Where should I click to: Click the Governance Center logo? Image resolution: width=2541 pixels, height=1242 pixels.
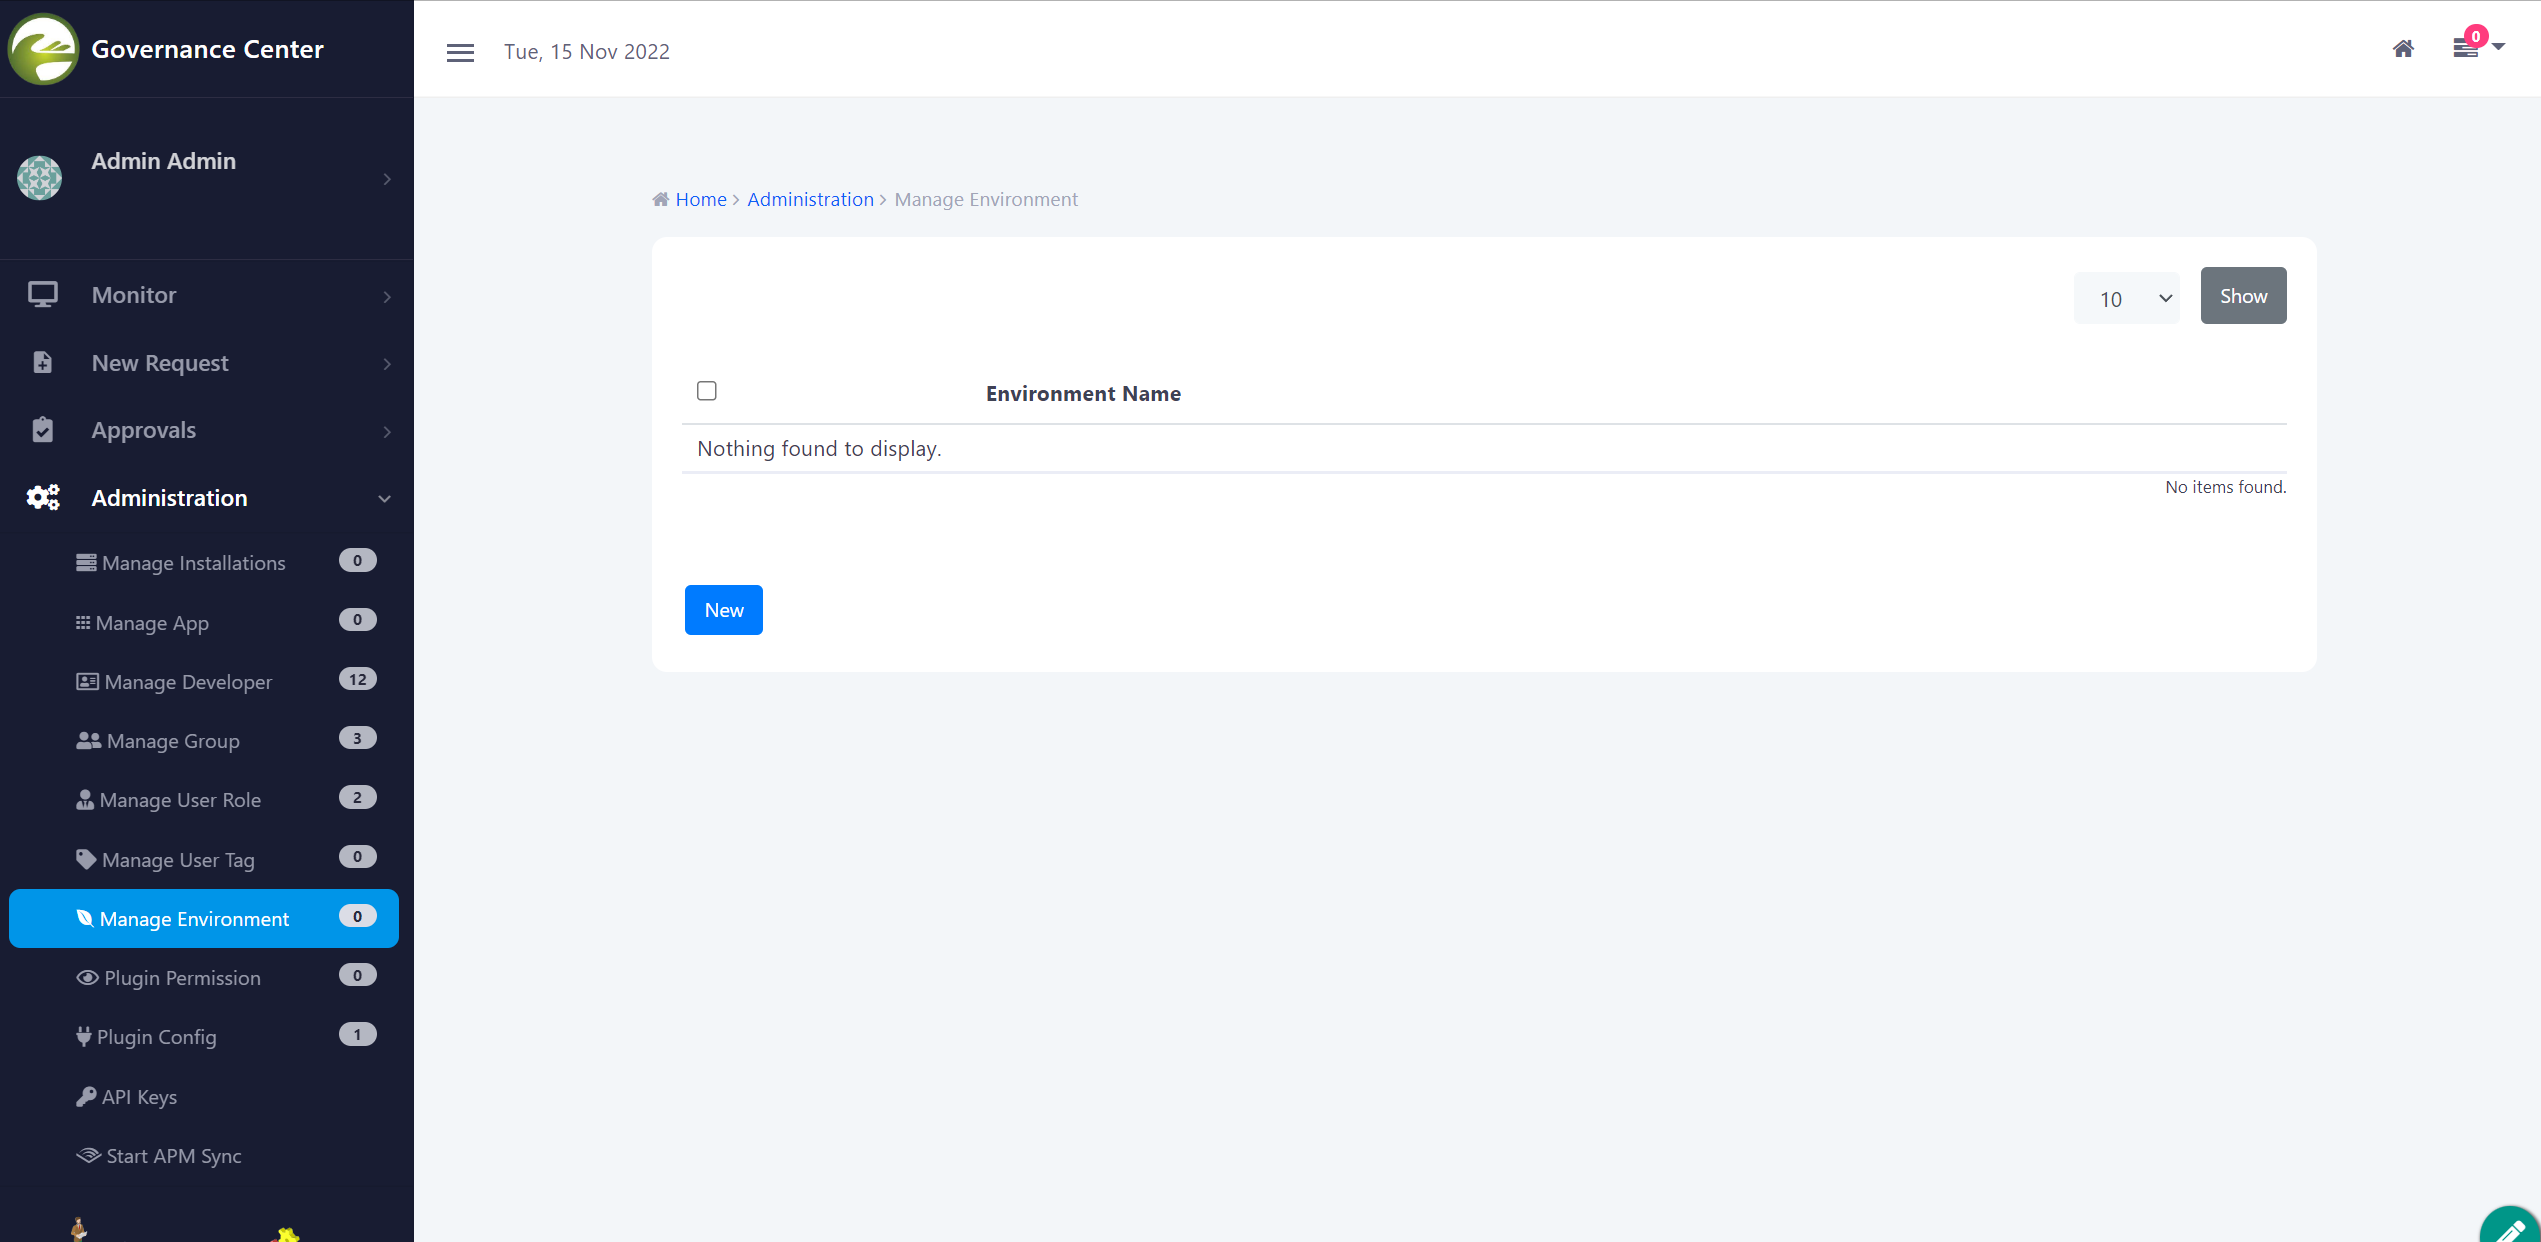[43, 49]
